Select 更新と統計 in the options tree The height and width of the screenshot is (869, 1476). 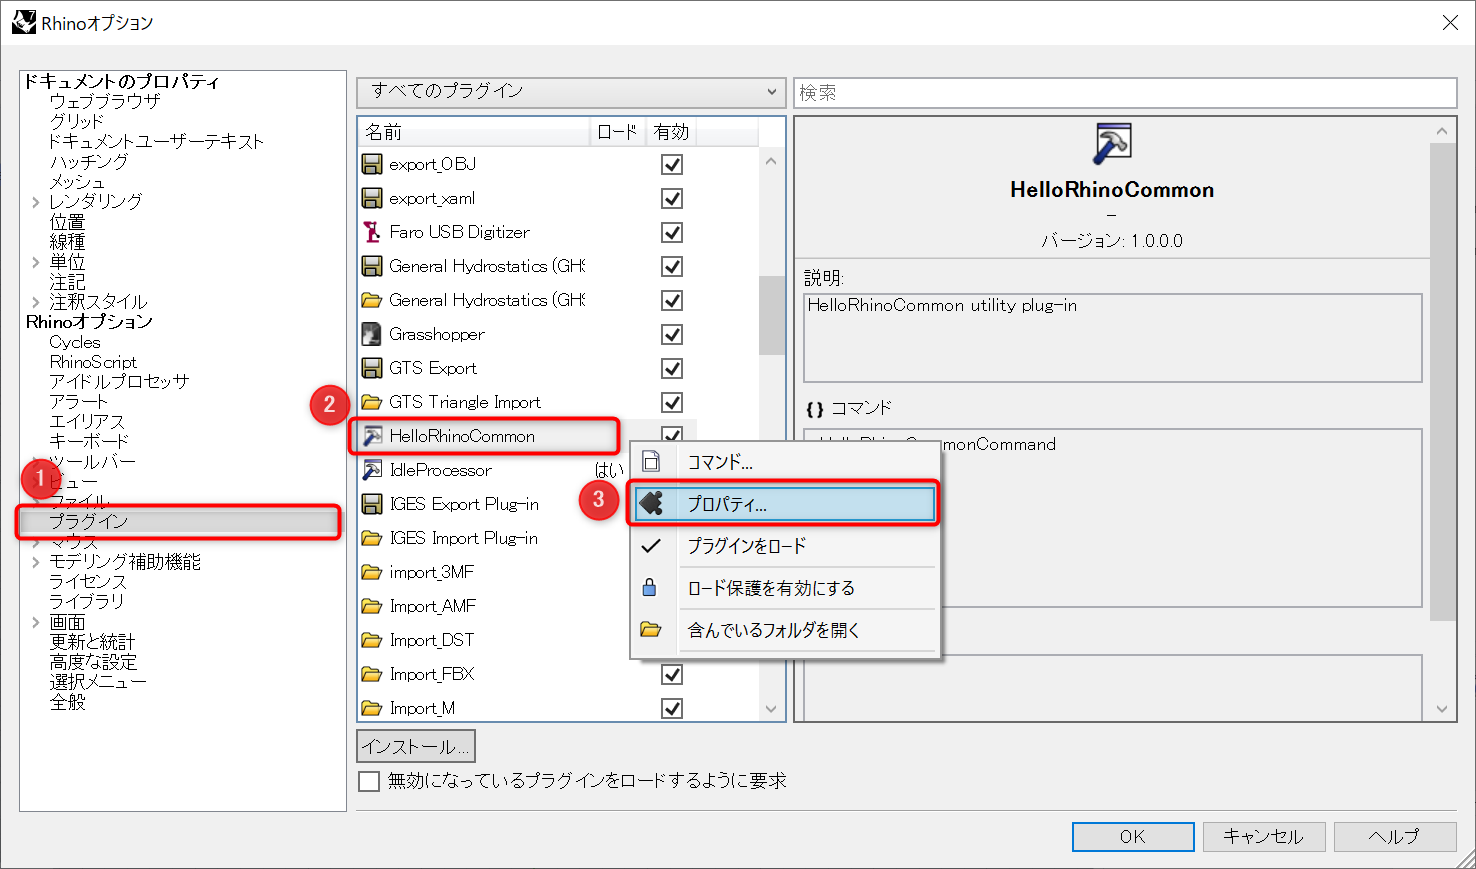tap(92, 642)
